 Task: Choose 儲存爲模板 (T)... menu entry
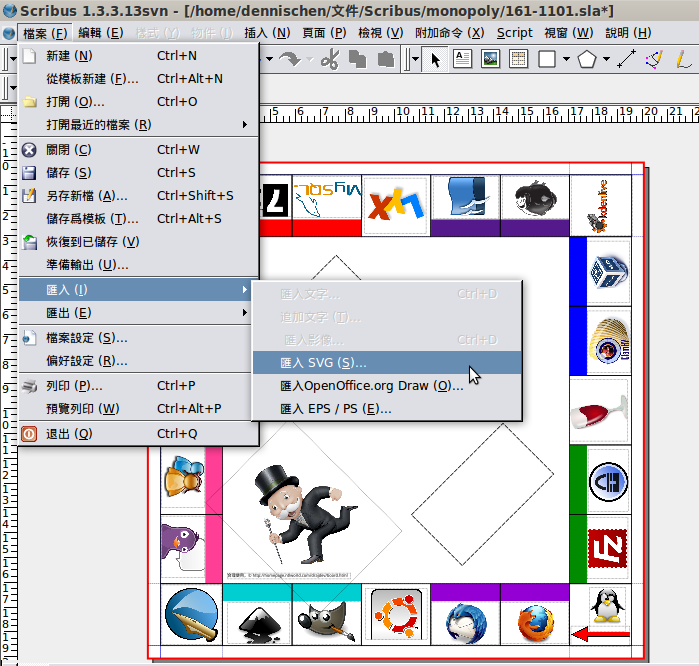(x=138, y=219)
